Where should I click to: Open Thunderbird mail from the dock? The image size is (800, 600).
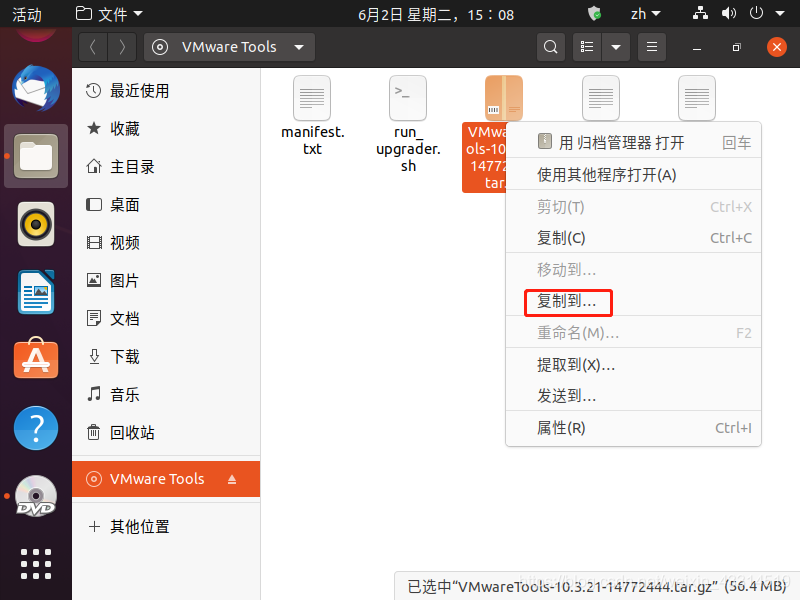point(36,88)
